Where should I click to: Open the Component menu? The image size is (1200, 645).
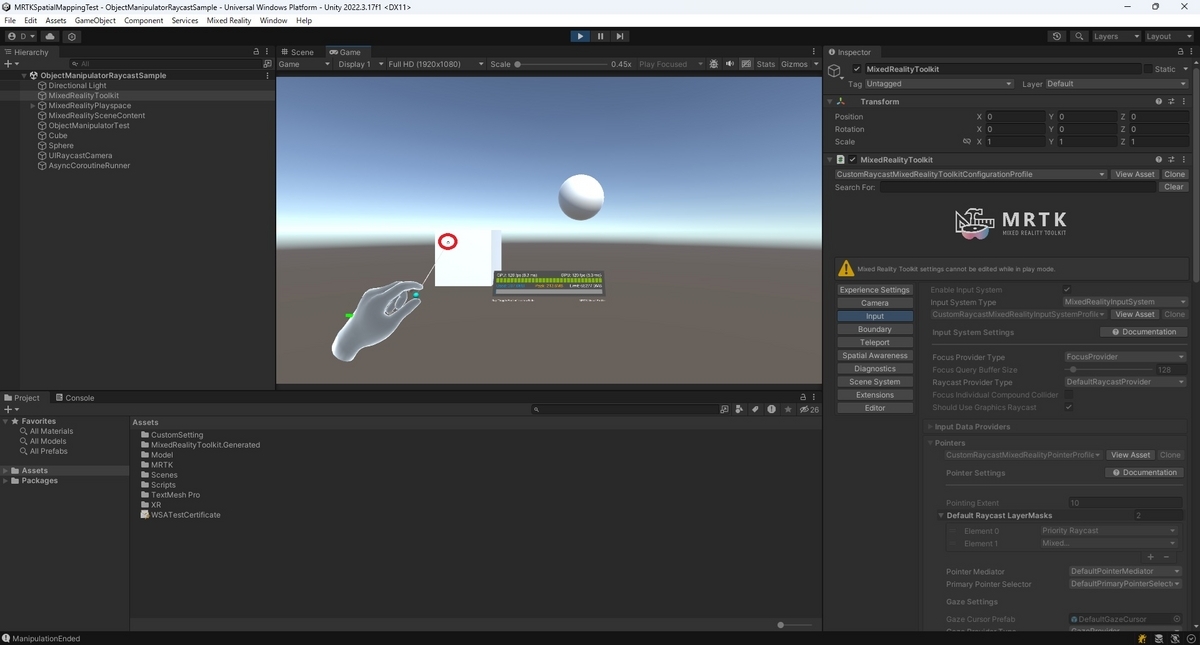tap(143, 20)
